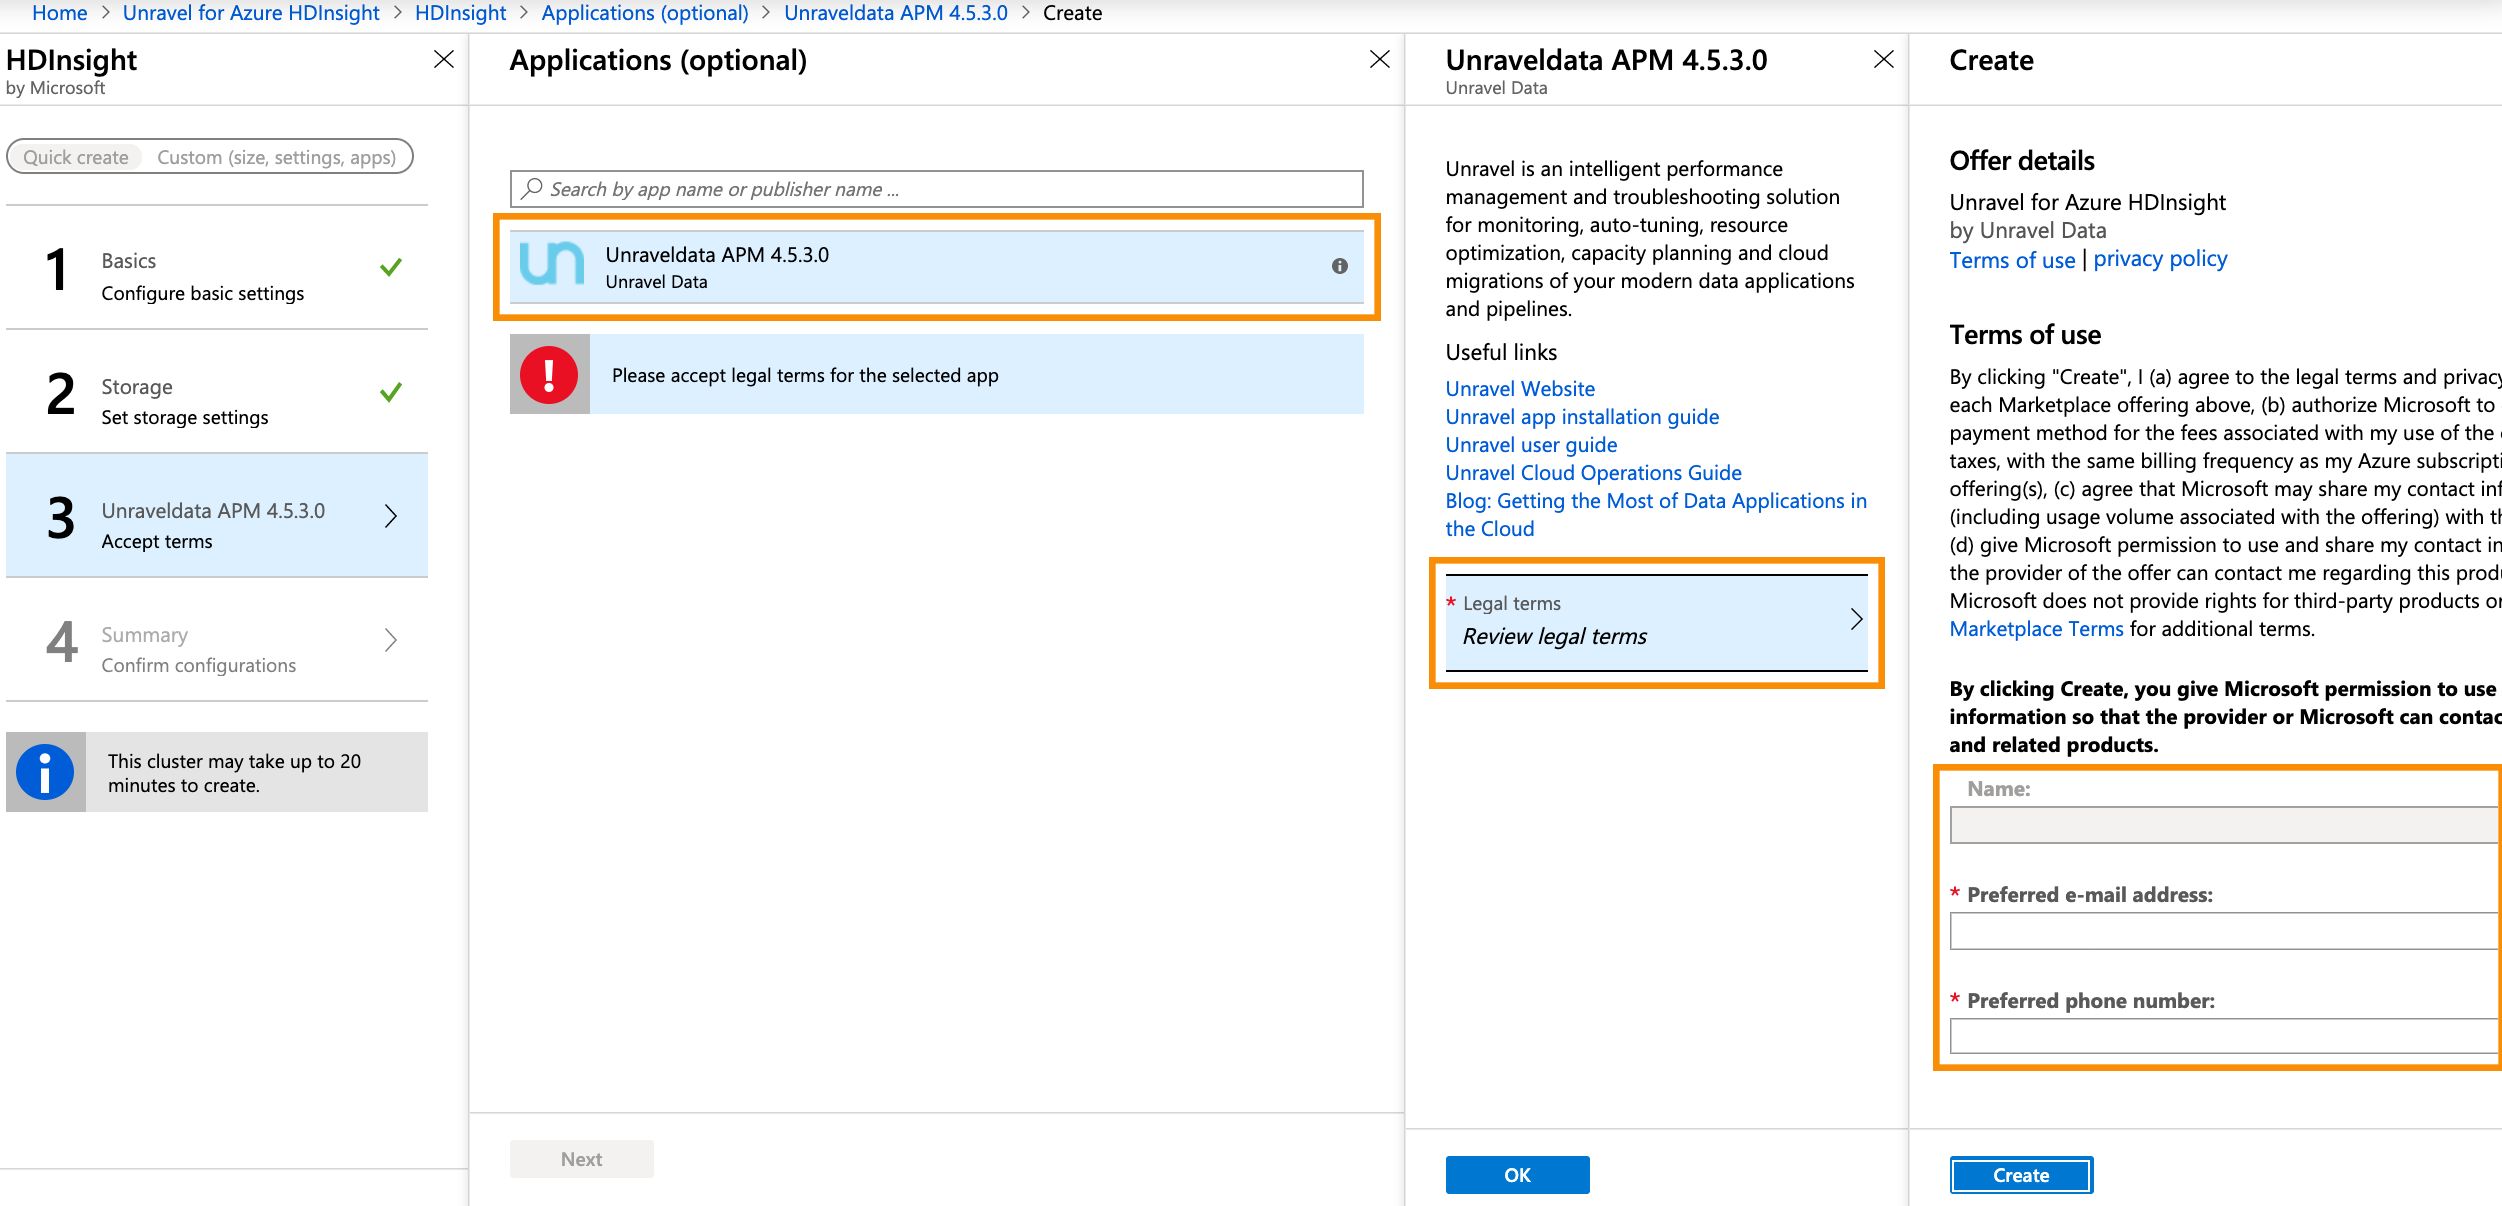Click the 'Useful links' heading
The width and height of the screenshot is (2502, 1206).
tap(1501, 352)
